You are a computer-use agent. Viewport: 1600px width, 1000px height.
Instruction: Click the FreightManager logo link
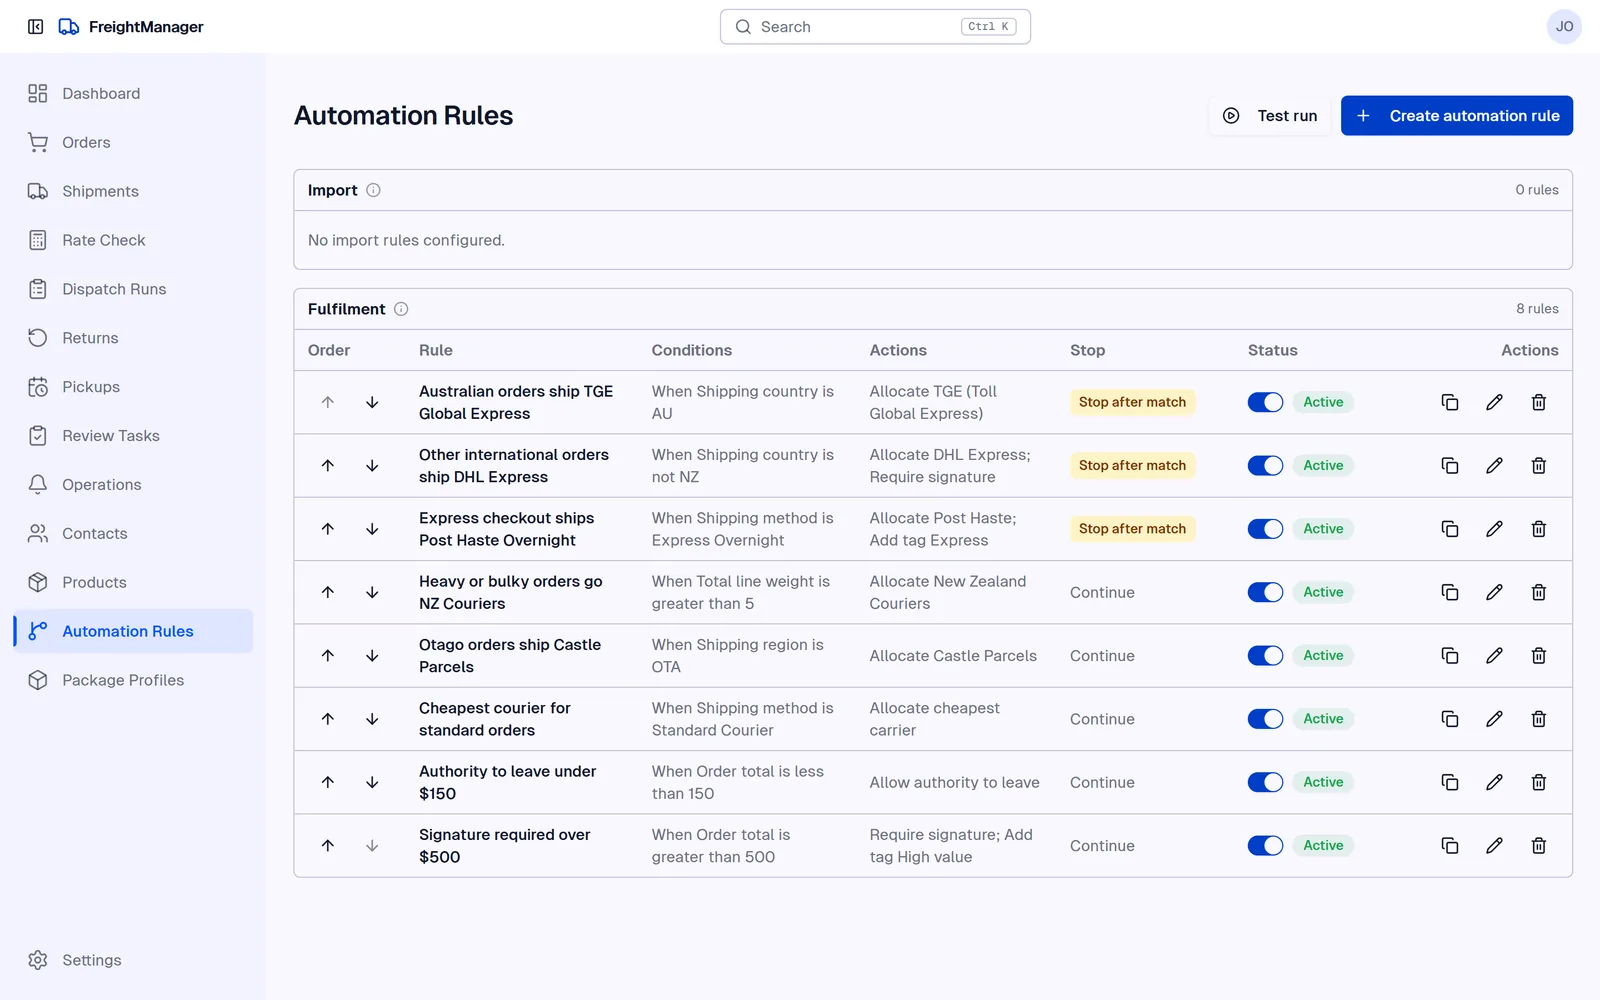point(131,27)
